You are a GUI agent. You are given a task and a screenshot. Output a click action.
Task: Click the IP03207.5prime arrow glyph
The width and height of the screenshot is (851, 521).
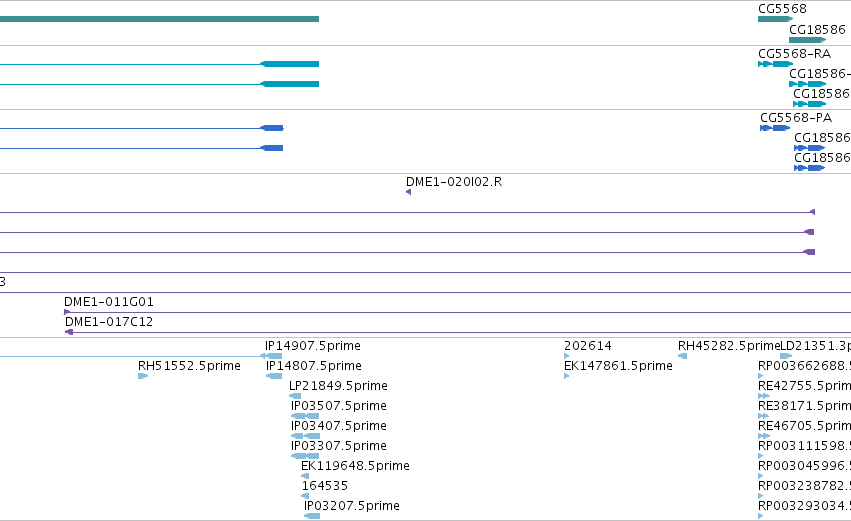312,516
